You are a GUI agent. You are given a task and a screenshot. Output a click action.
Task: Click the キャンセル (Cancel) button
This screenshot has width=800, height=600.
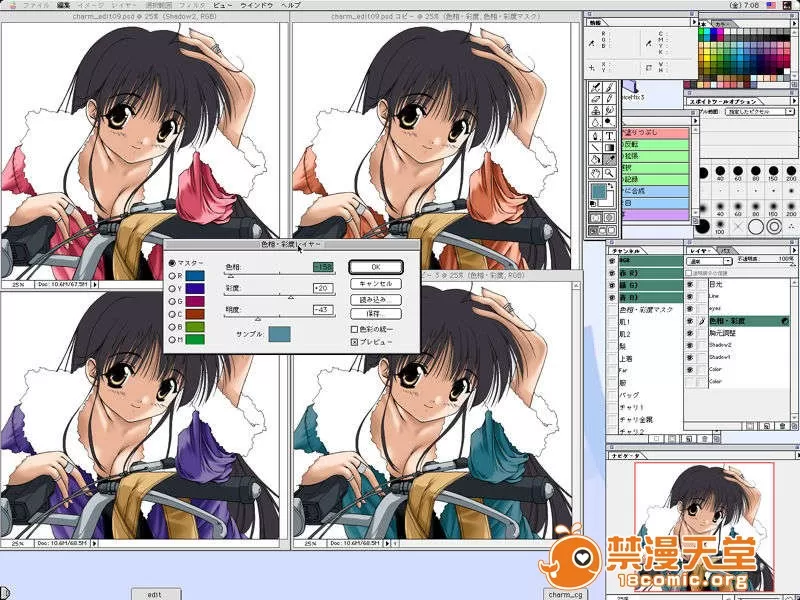[x=375, y=284]
